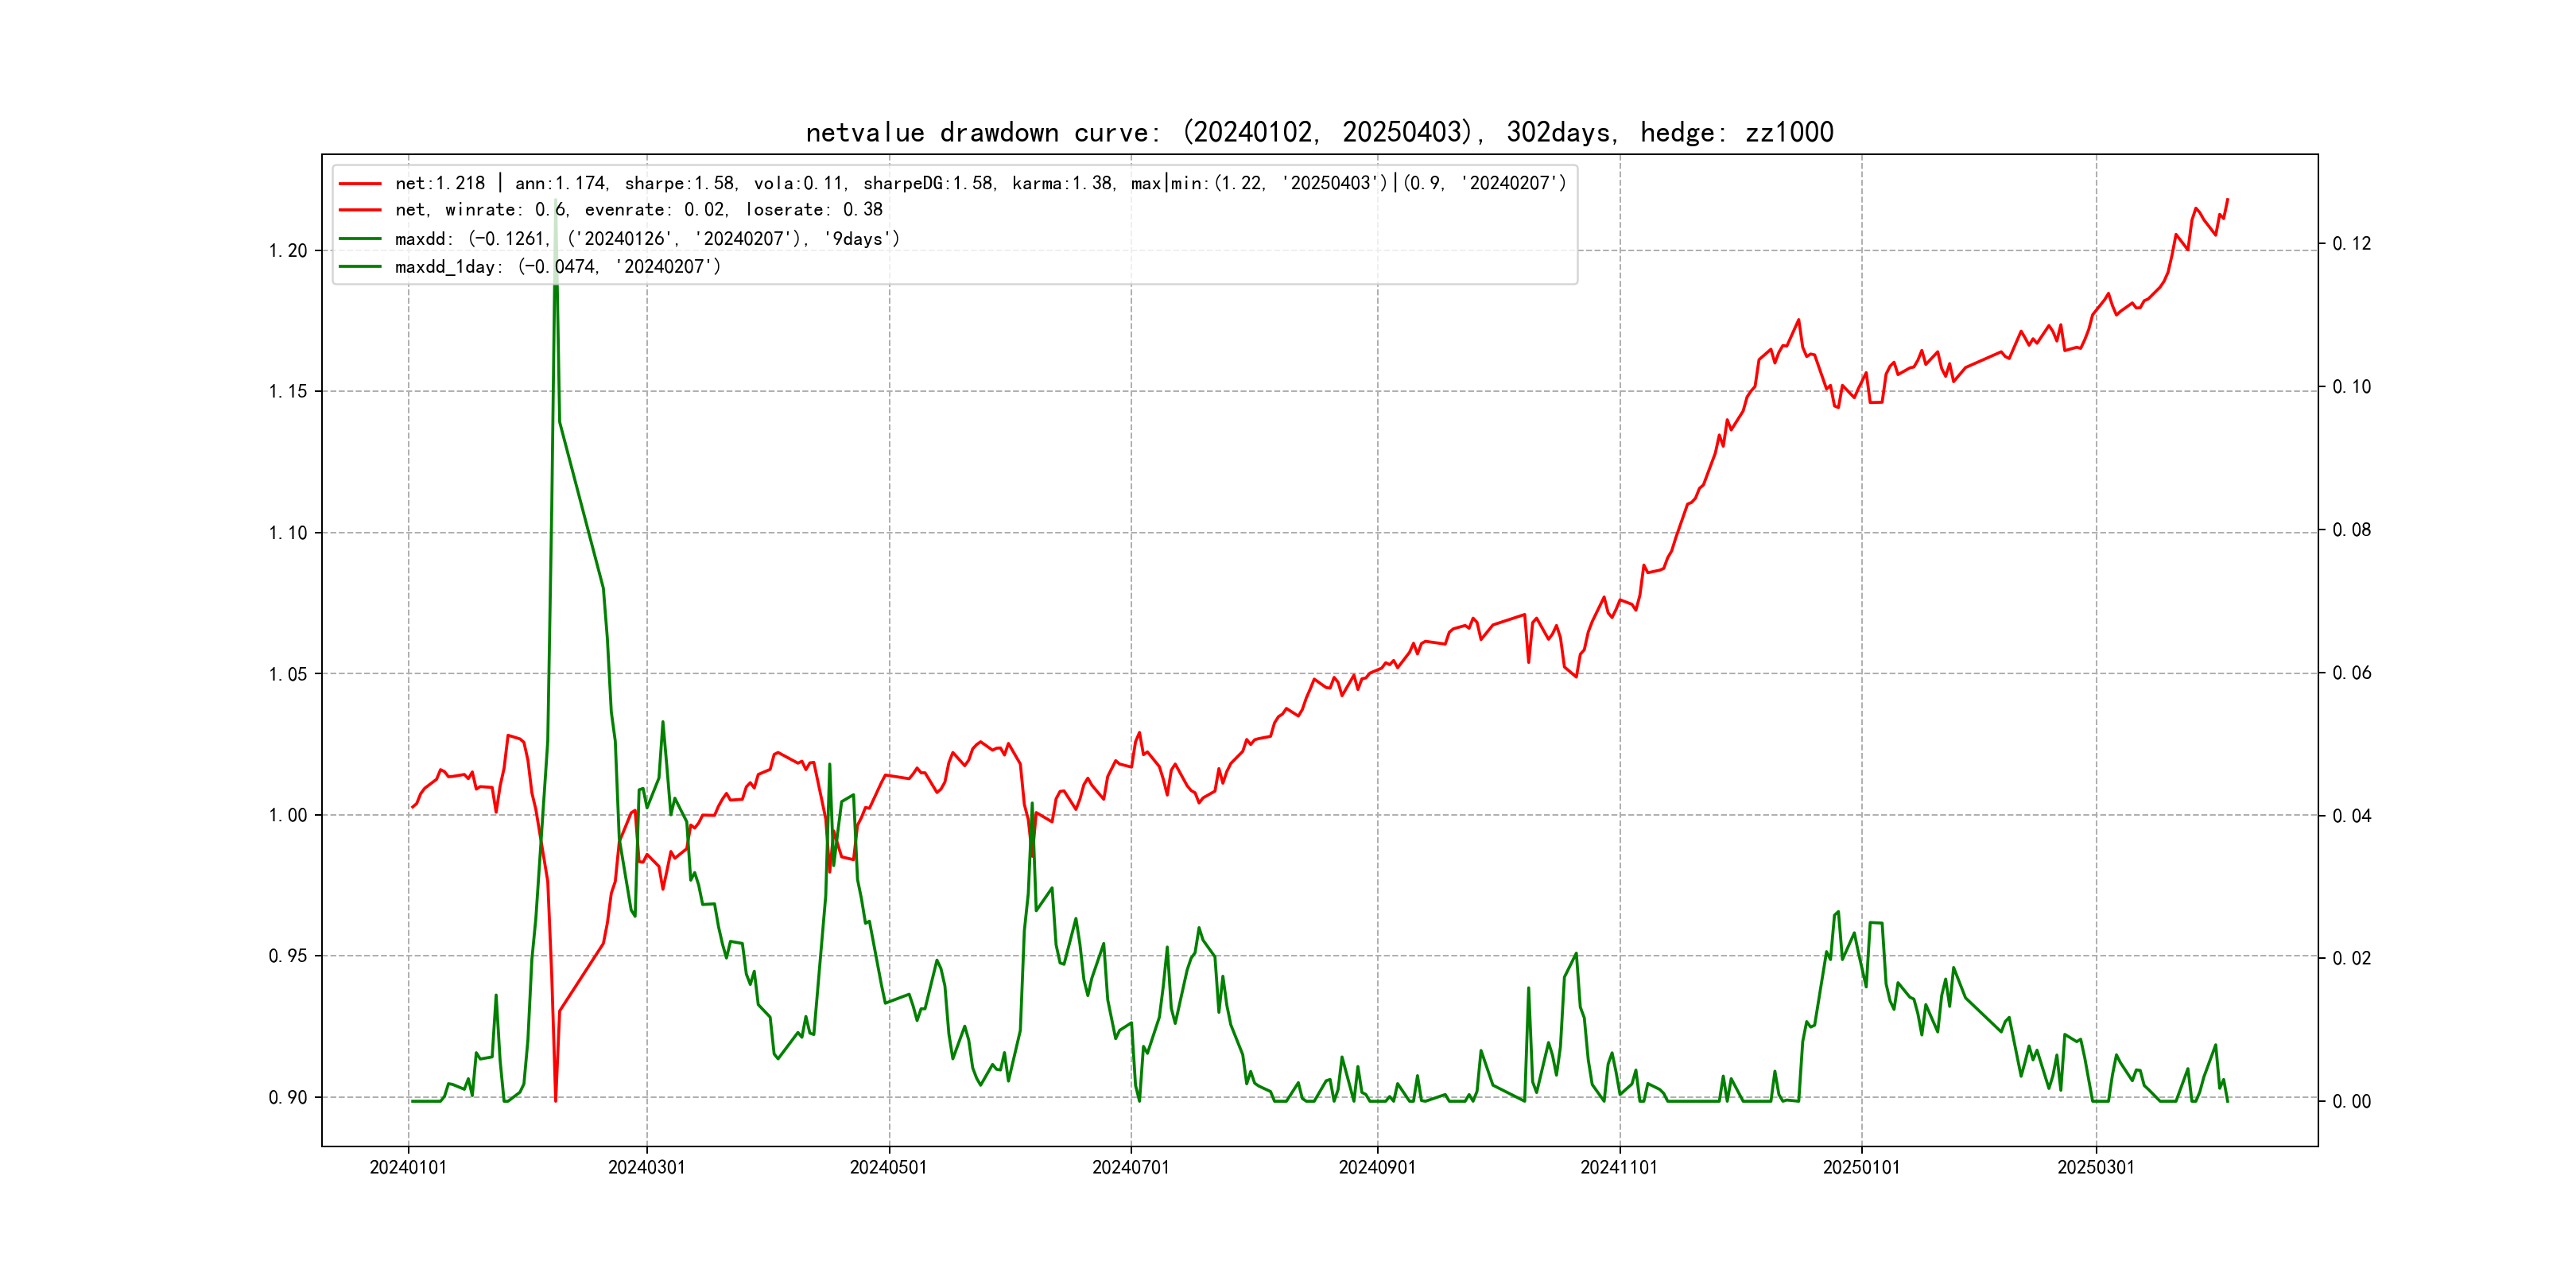
Task: Click the 20250301 x-axis date label
Action: click(x=2096, y=1168)
